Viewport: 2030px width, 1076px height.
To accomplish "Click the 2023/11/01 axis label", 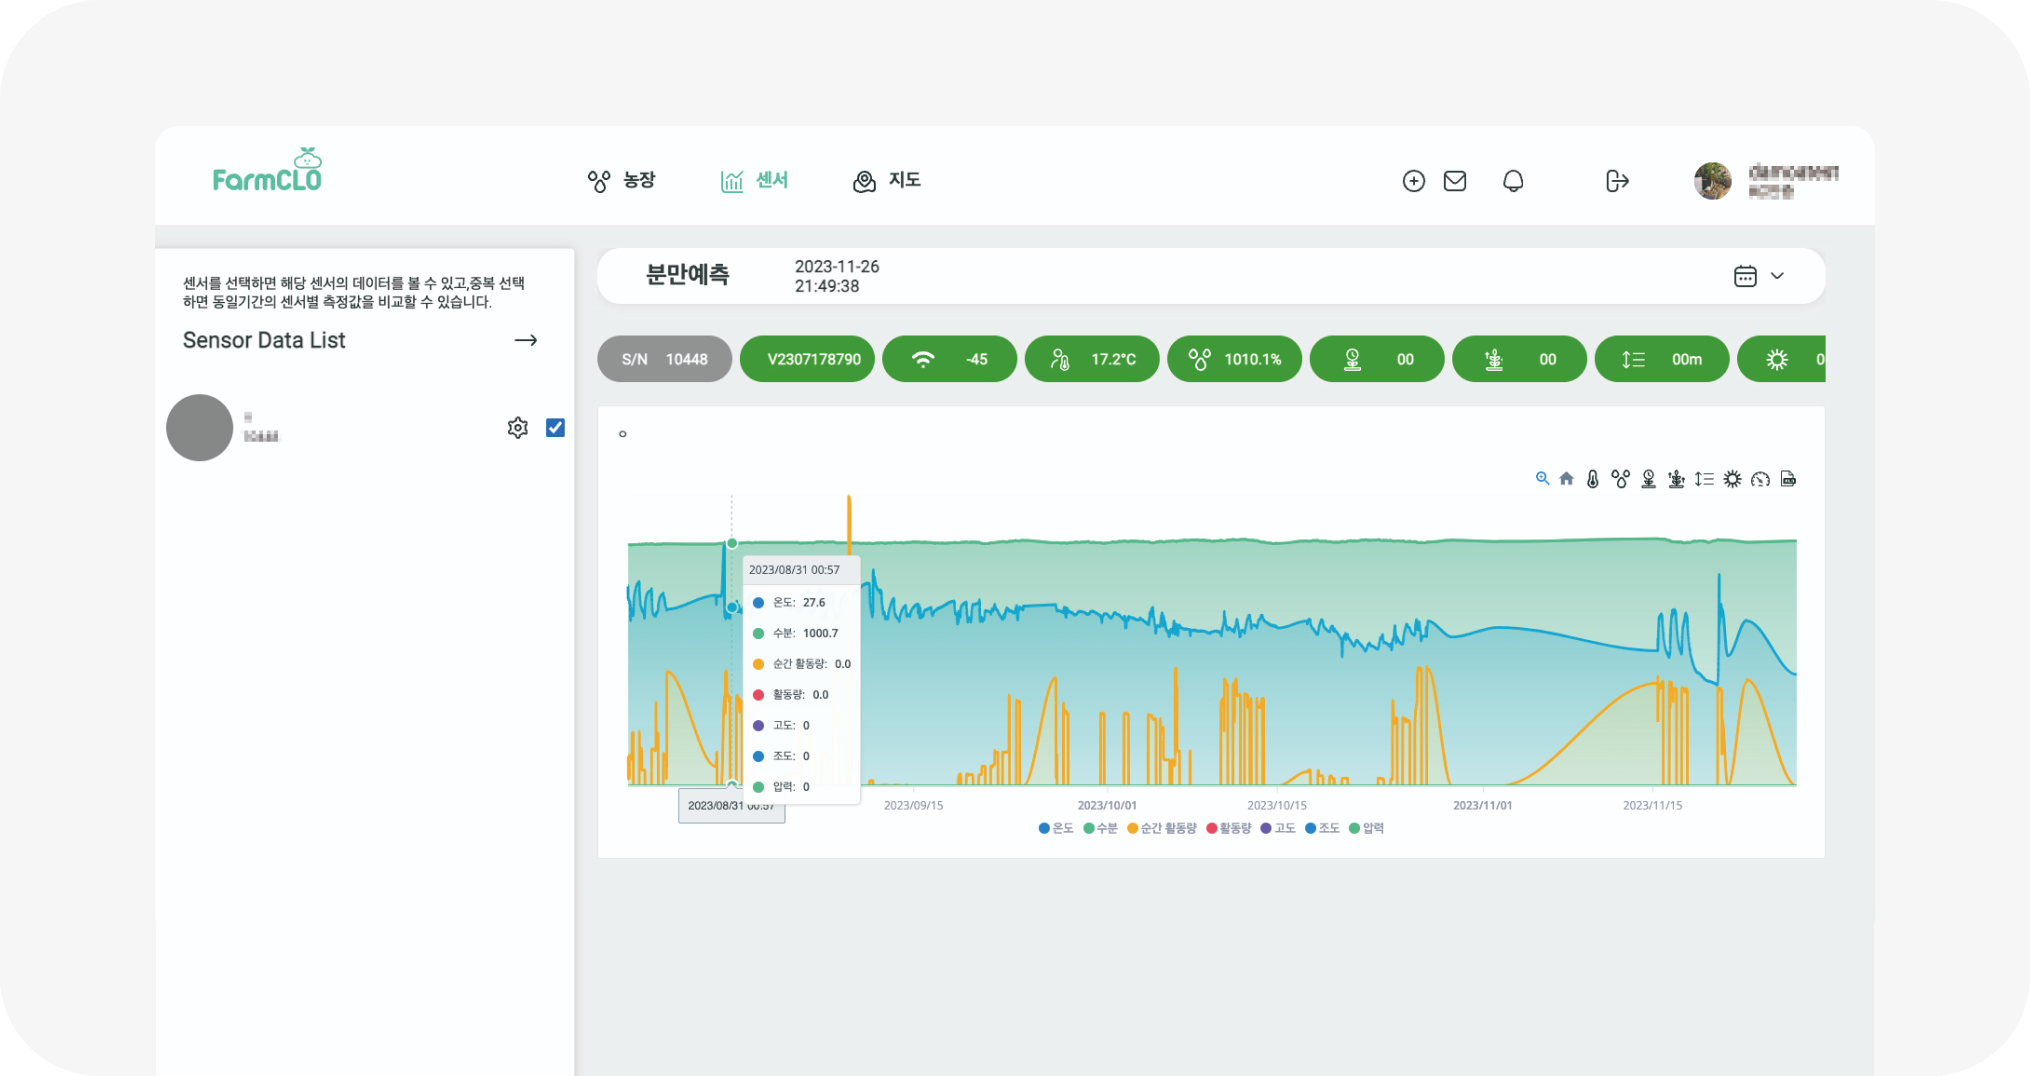I will click(1482, 805).
